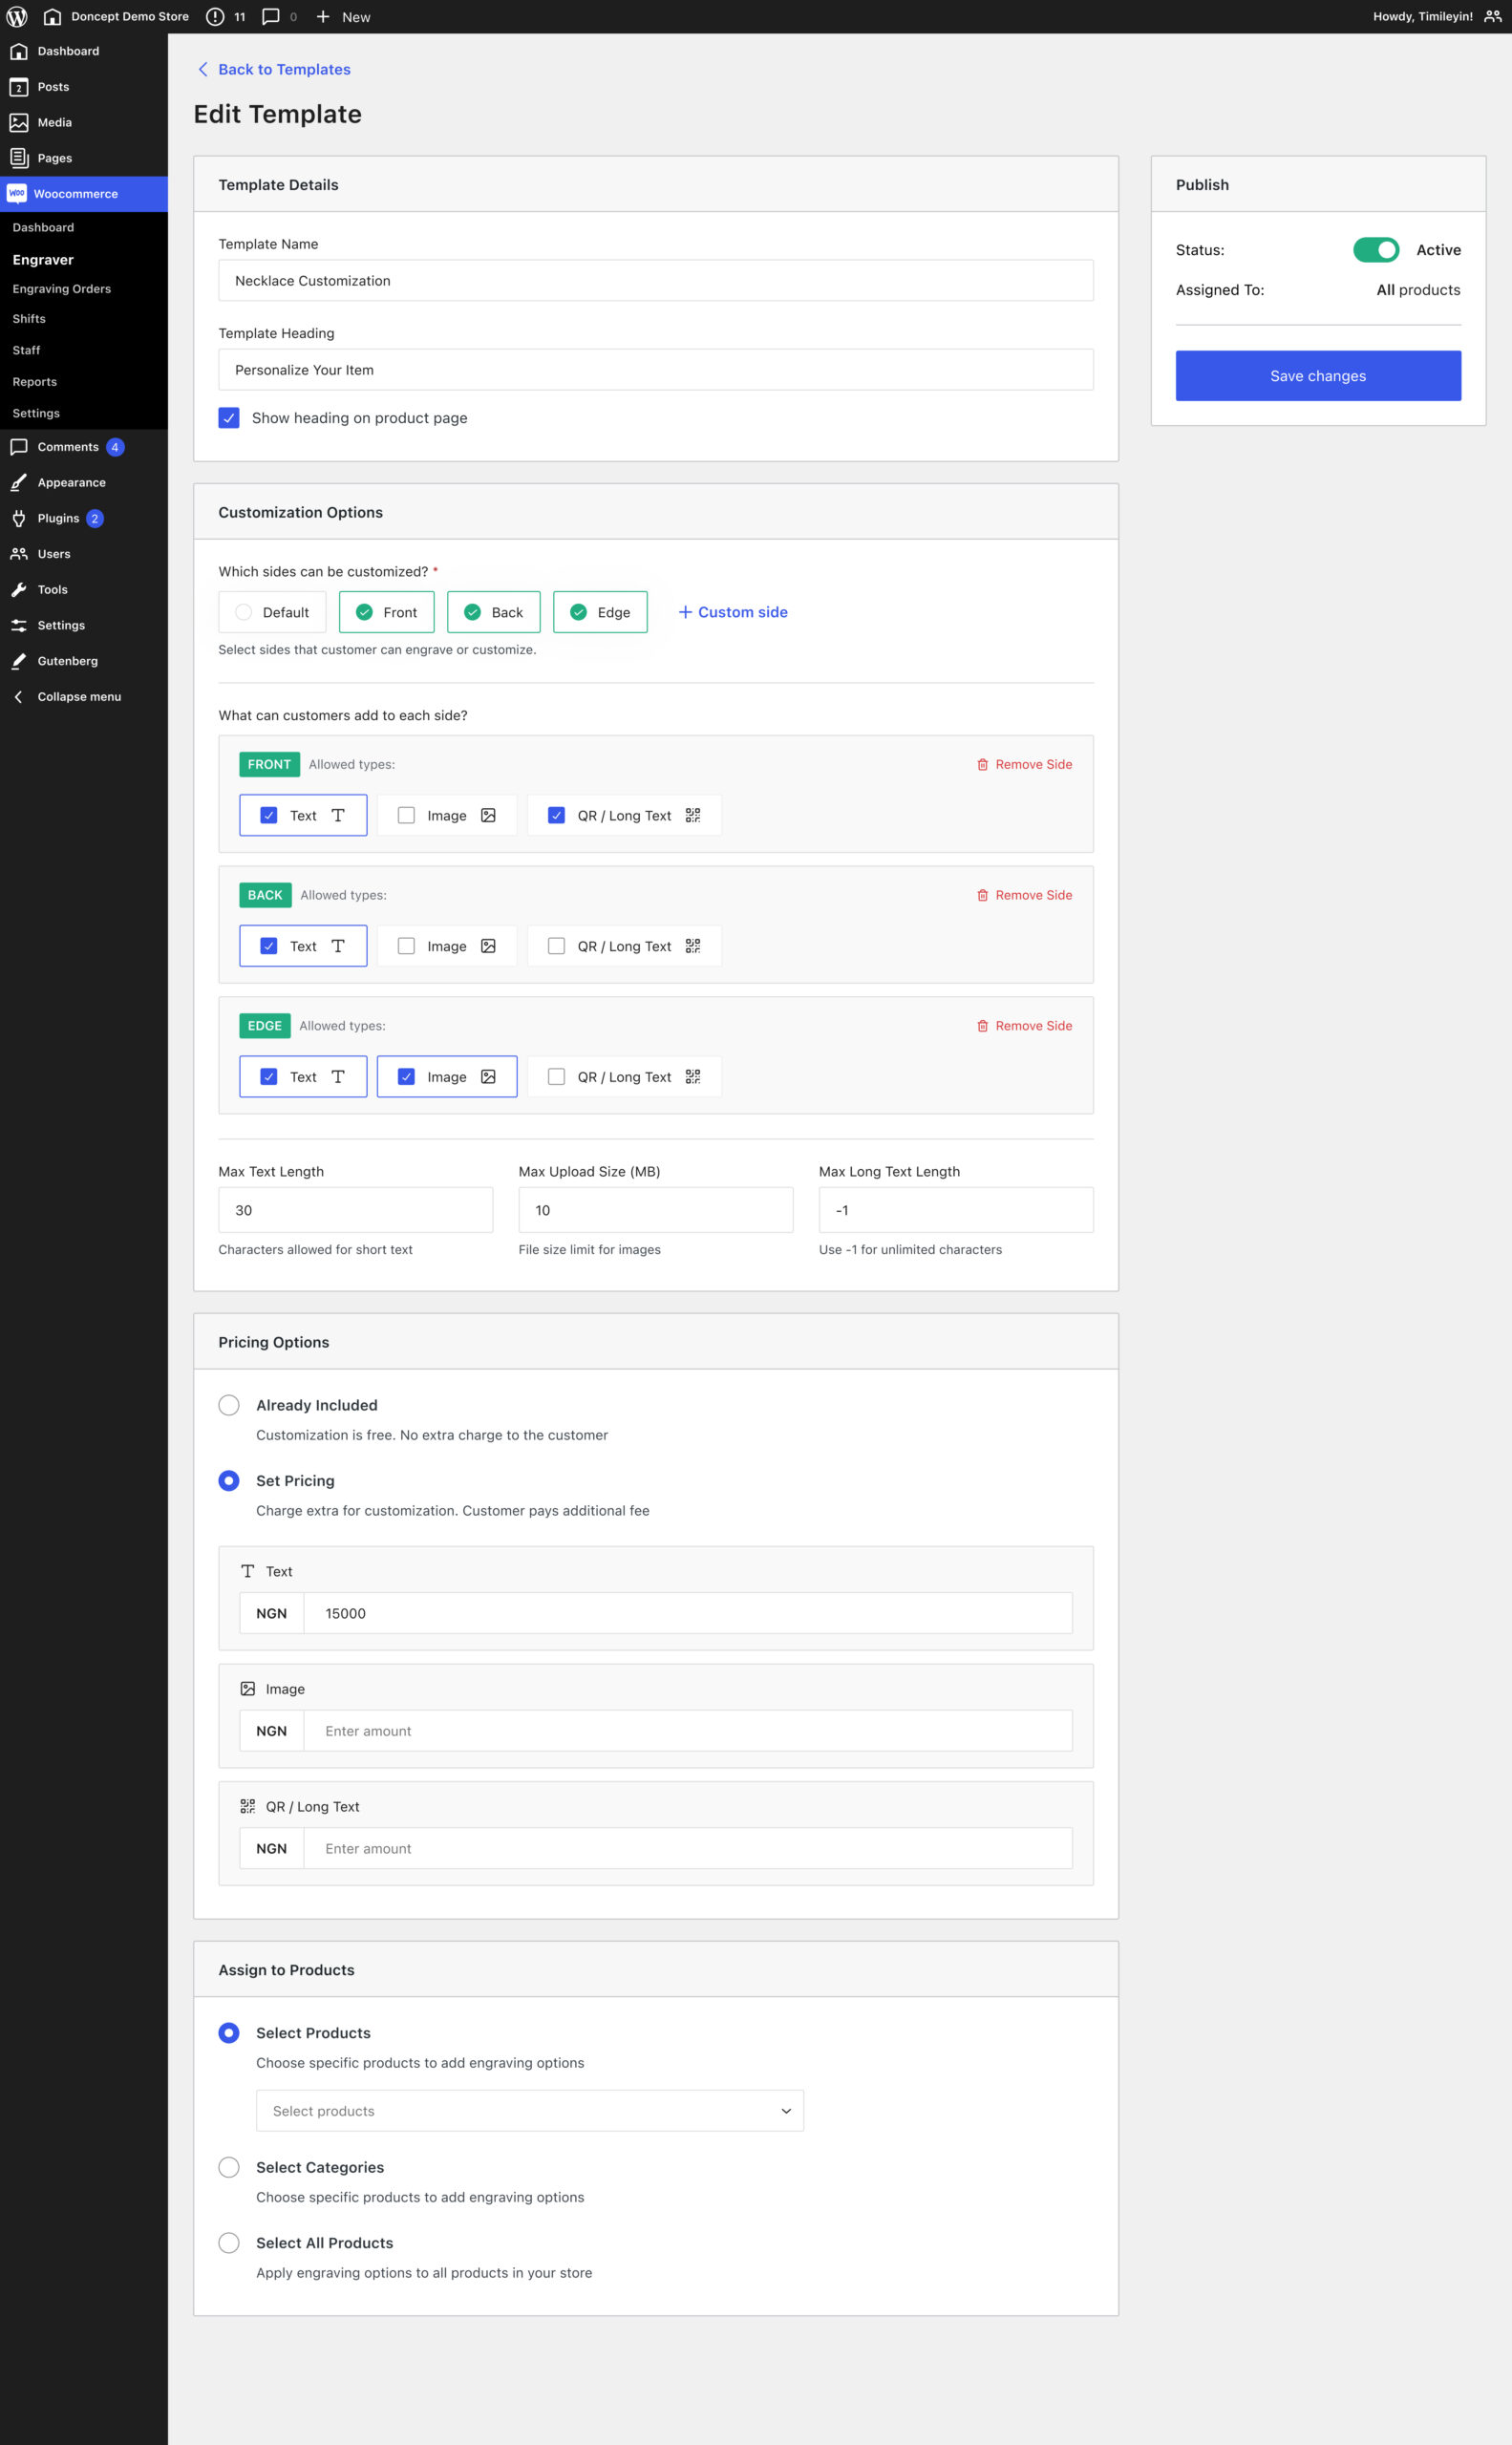The height and width of the screenshot is (2445, 1512).
Task: Open the Select products dropdown
Action: point(529,2110)
